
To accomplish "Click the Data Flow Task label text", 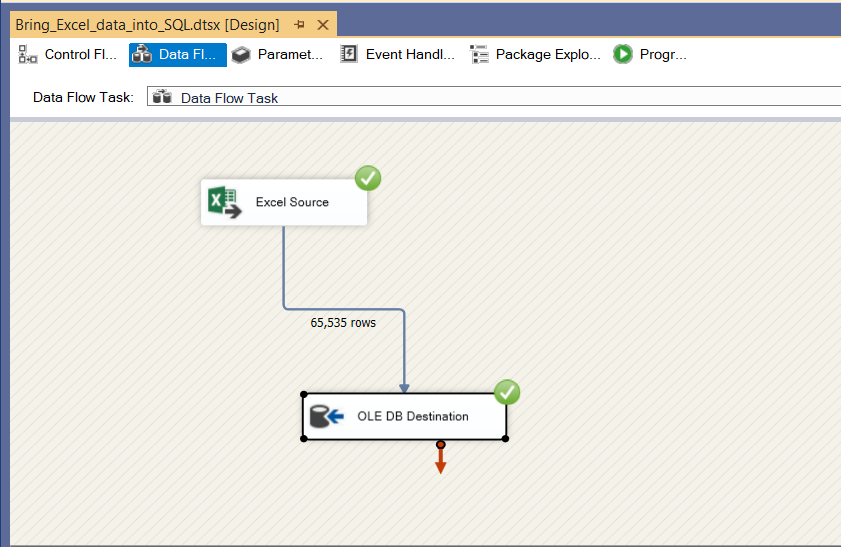I will tap(83, 97).
